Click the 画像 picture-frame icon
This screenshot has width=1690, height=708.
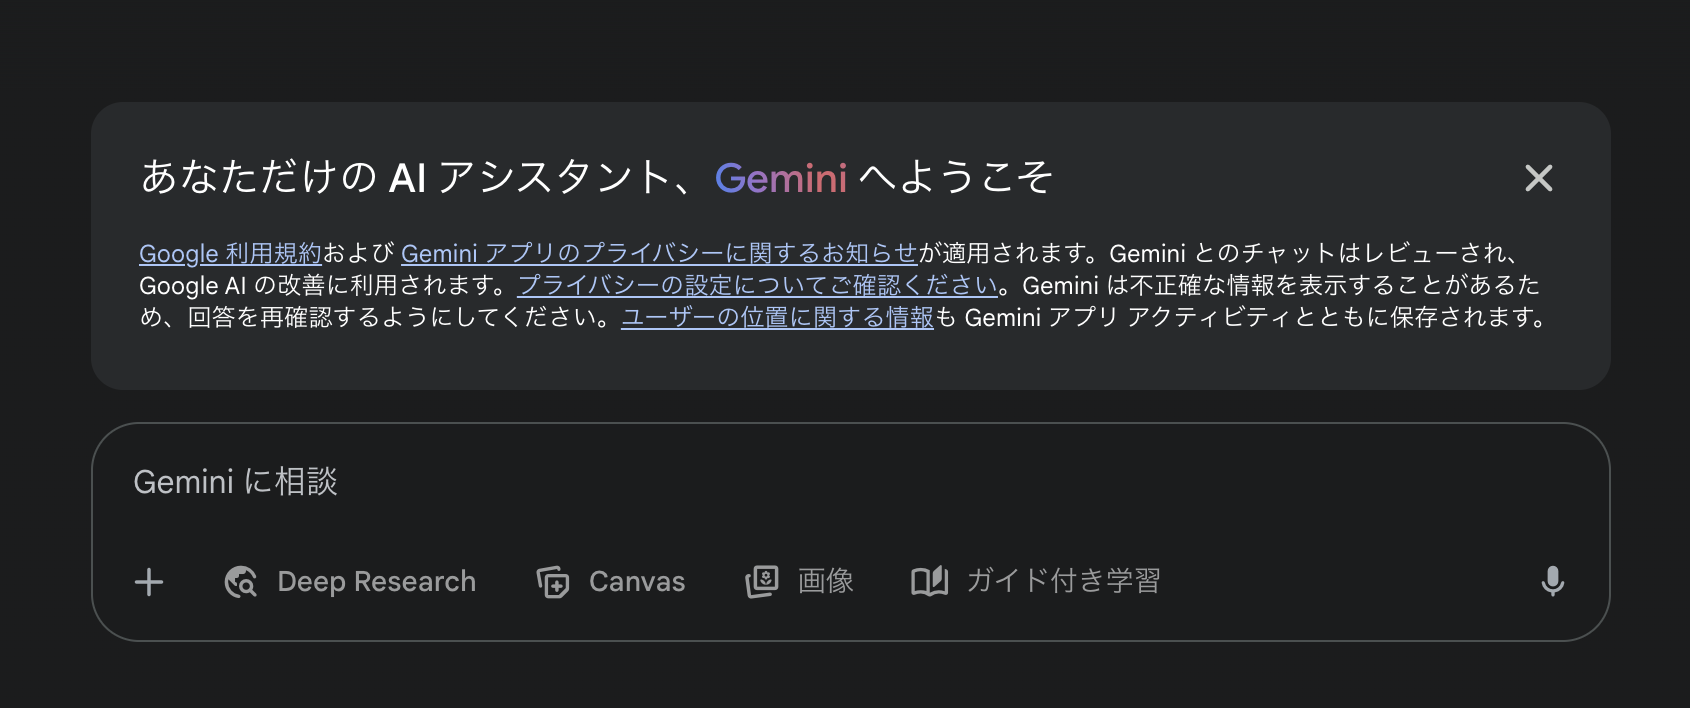pyautogui.click(x=763, y=581)
